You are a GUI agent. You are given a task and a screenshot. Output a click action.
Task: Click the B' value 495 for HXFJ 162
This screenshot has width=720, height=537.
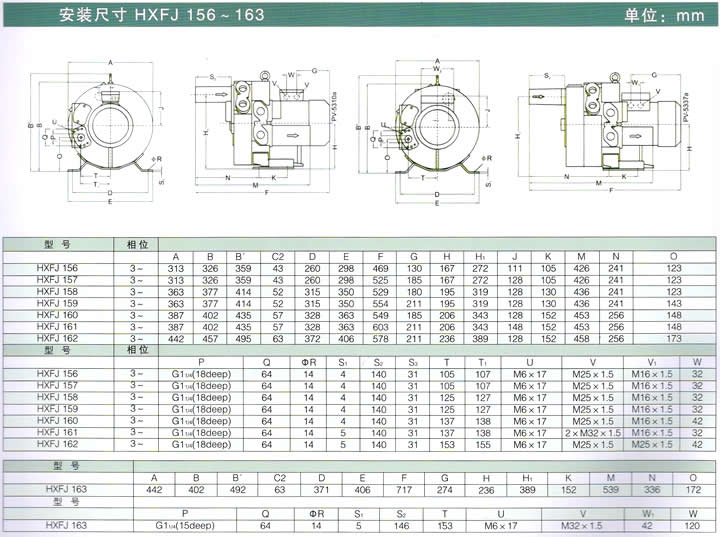point(245,339)
